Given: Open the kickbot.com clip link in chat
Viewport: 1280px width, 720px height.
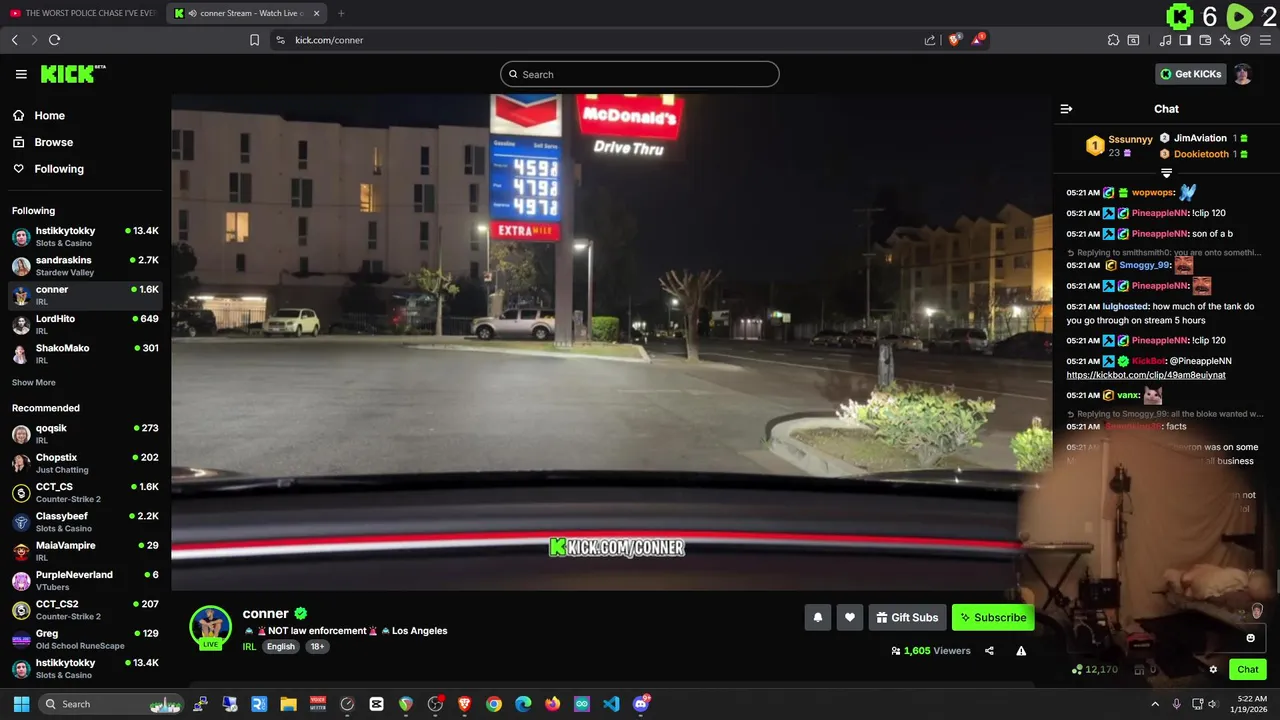Looking at the screenshot, I should 1146,375.
